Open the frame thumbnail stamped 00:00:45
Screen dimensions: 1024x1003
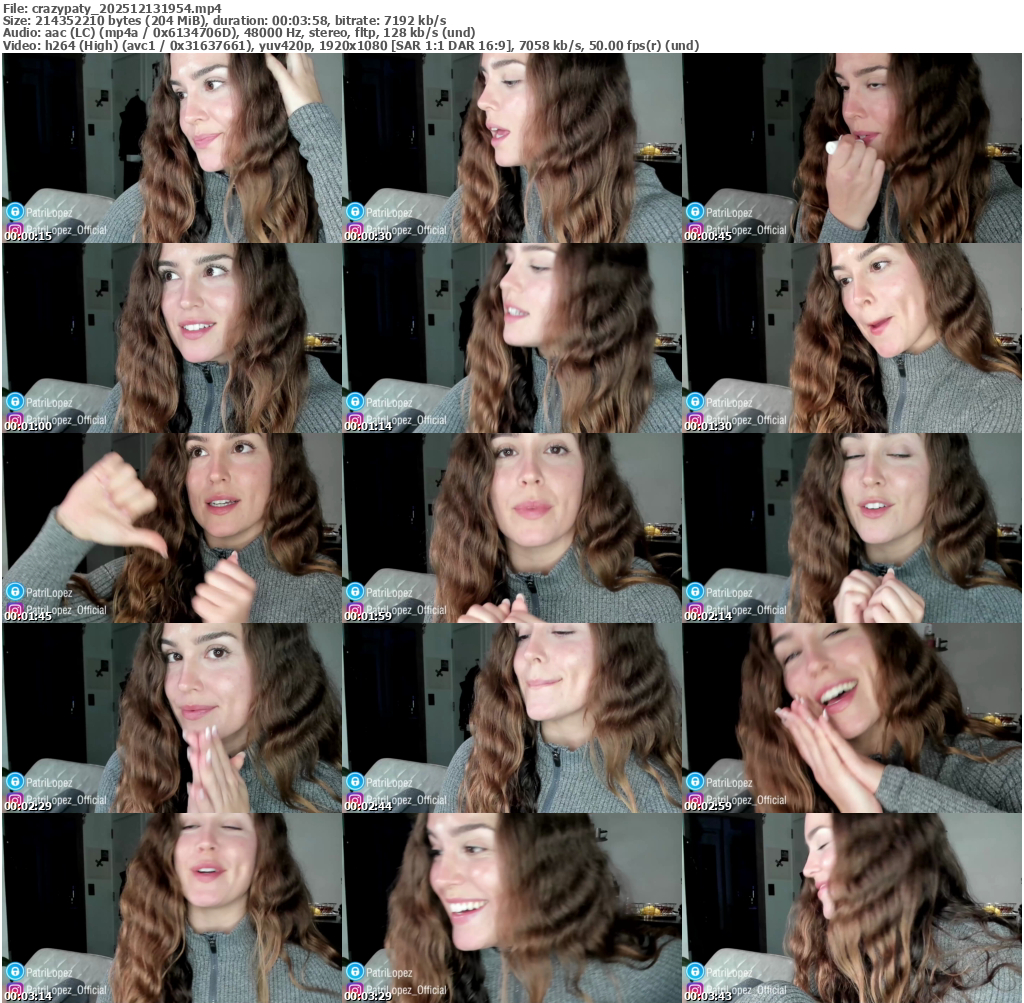point(852,148)
